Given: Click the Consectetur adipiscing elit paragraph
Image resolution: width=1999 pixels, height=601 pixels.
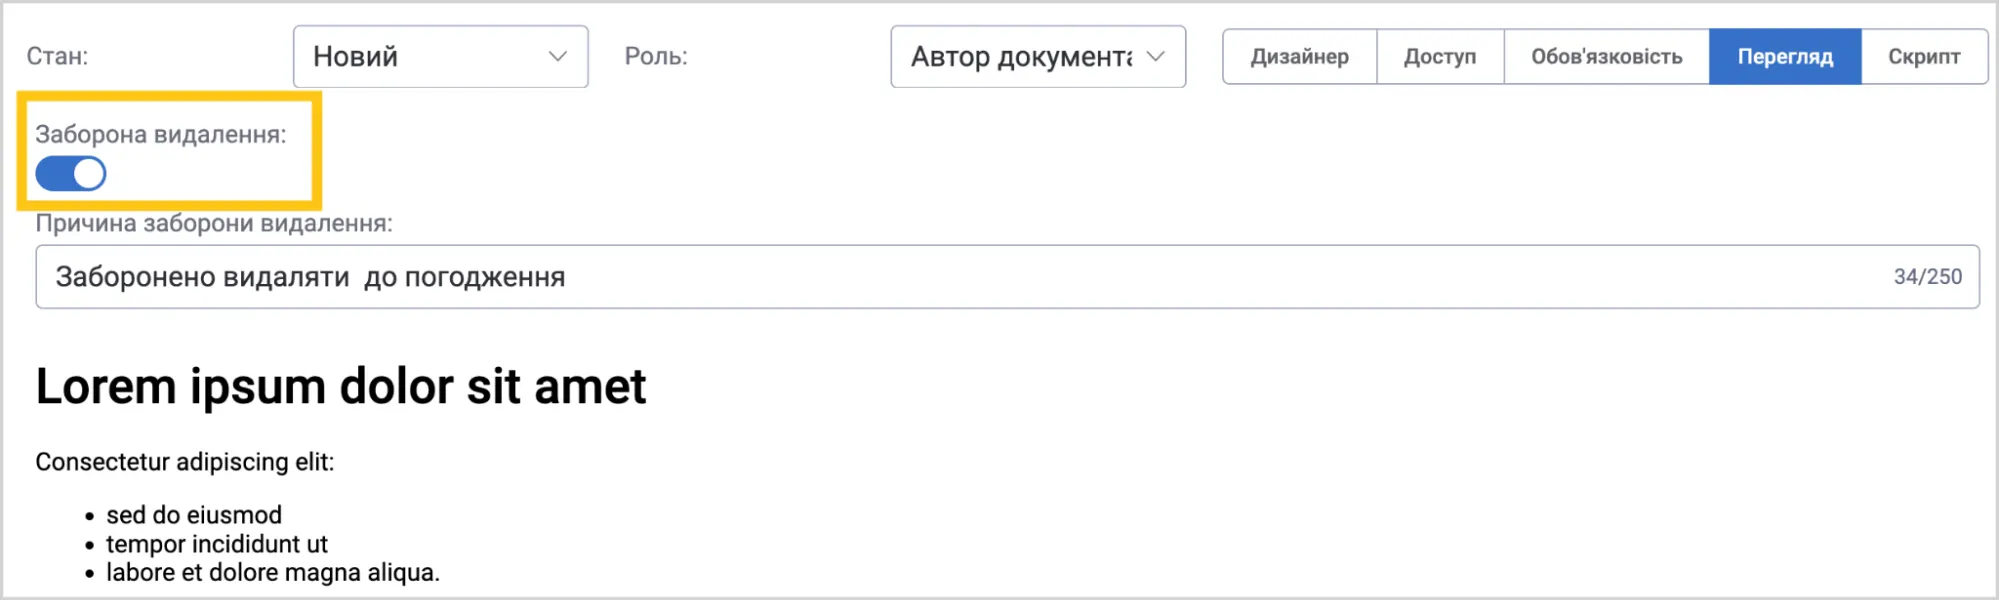Looking at the screenshot, I should [x=185, y=462].
